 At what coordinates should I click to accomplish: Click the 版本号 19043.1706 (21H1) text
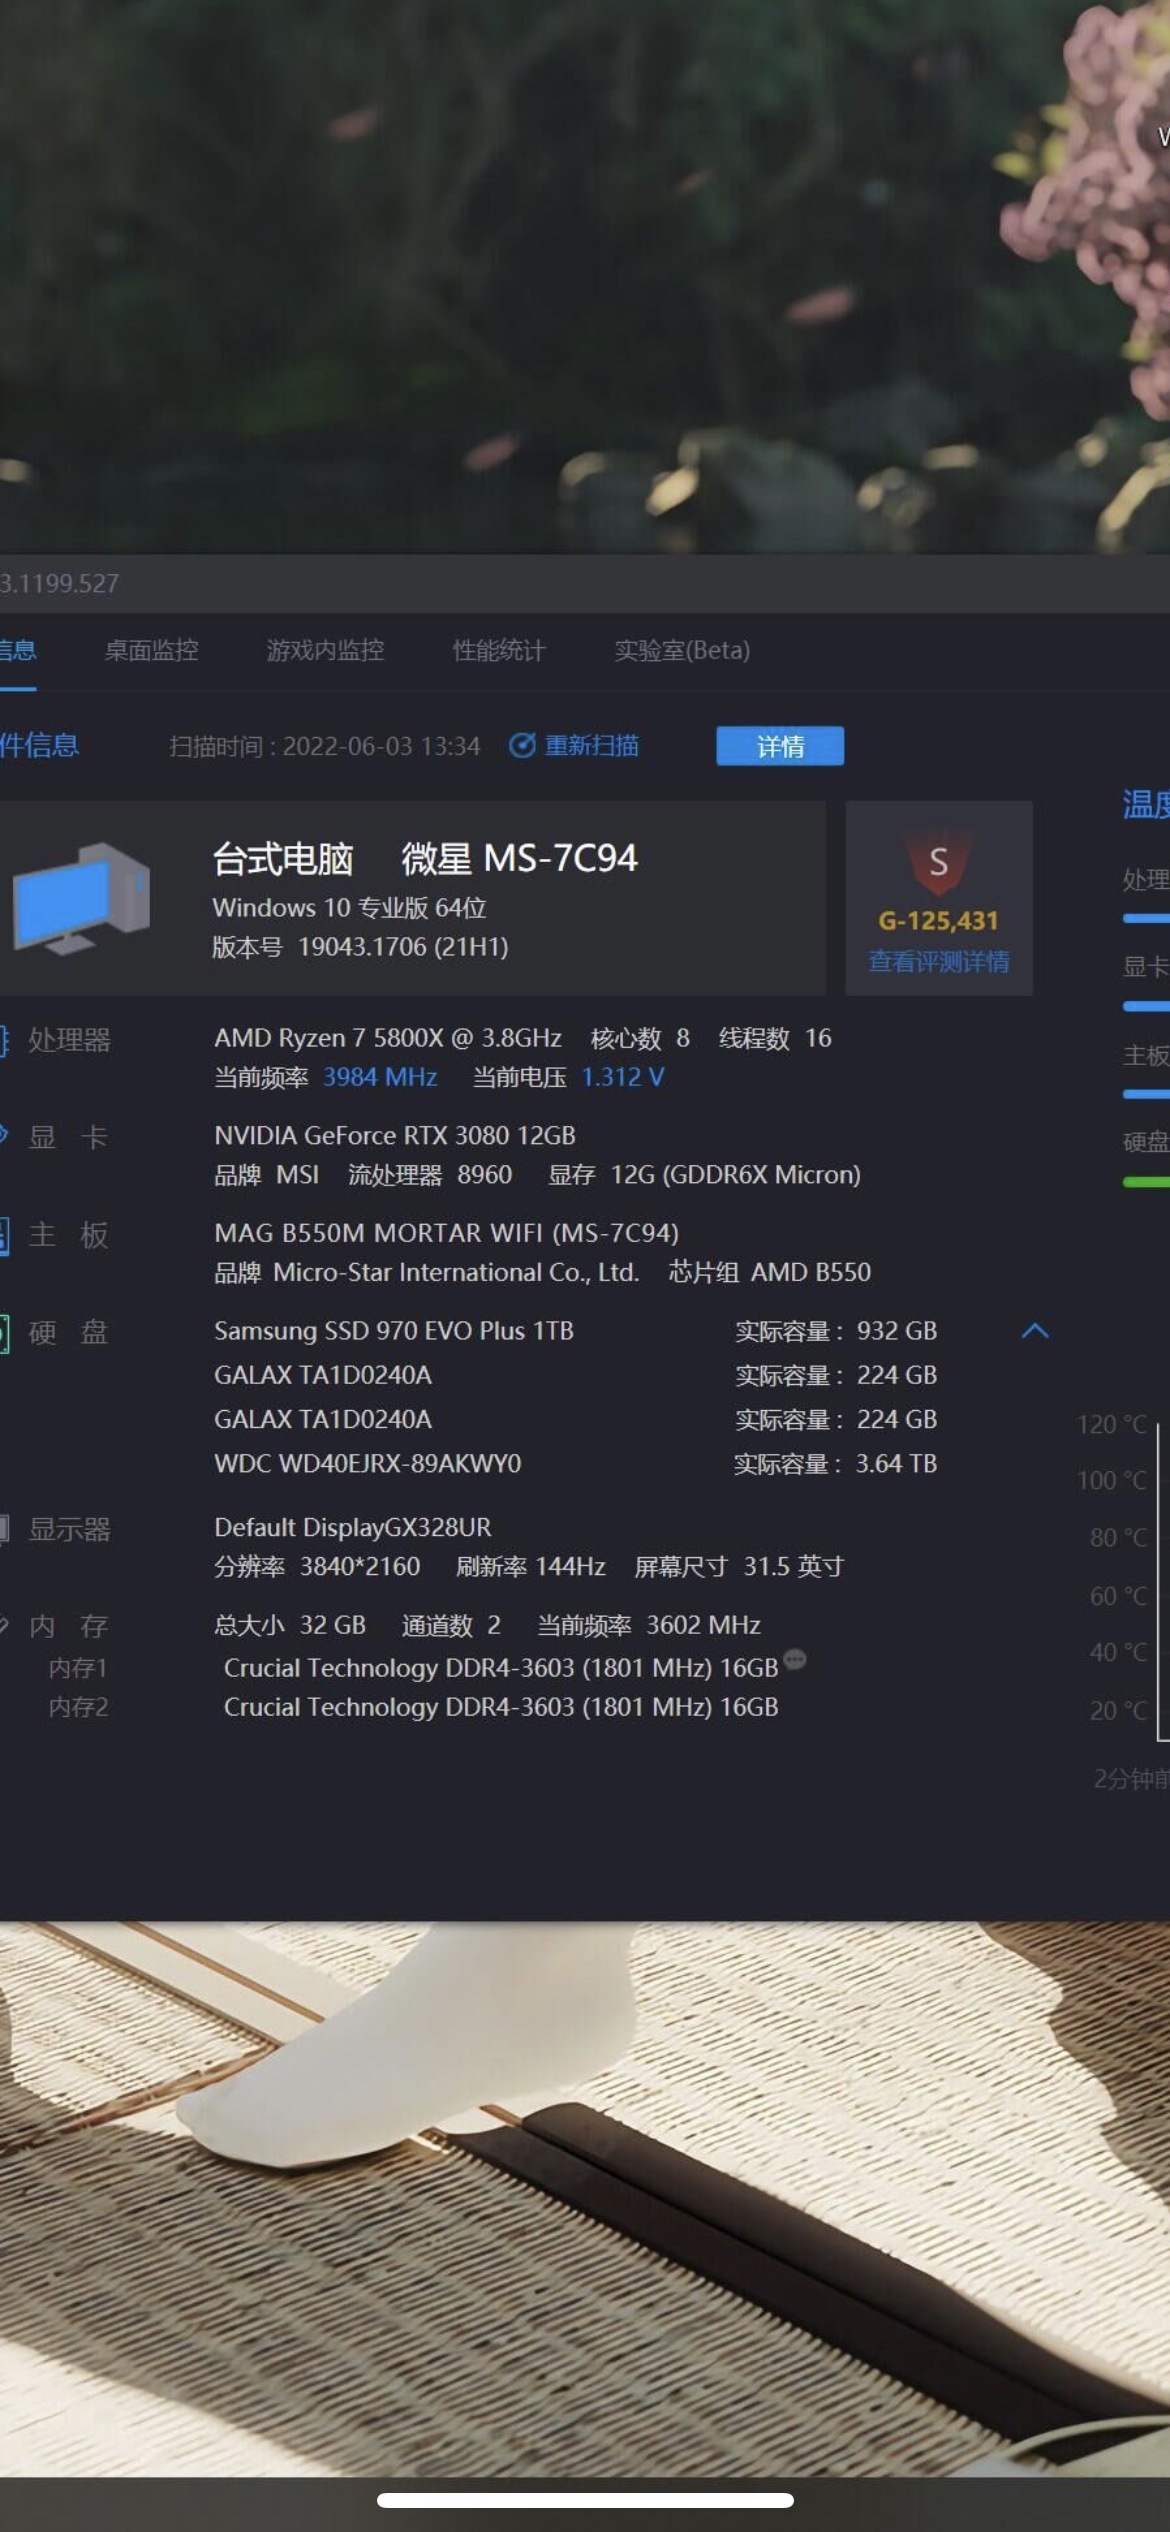coord(360,947)
